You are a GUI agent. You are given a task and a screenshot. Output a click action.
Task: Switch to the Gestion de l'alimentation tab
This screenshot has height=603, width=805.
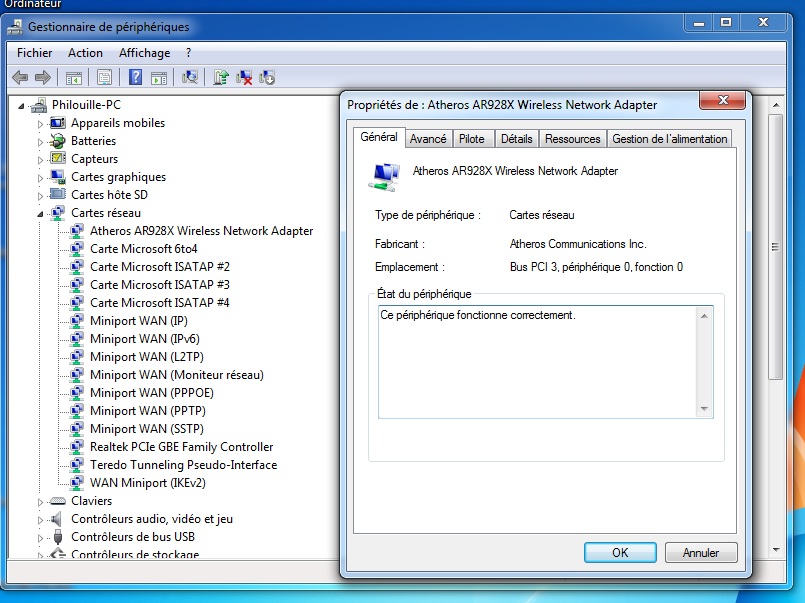(669, 139)
